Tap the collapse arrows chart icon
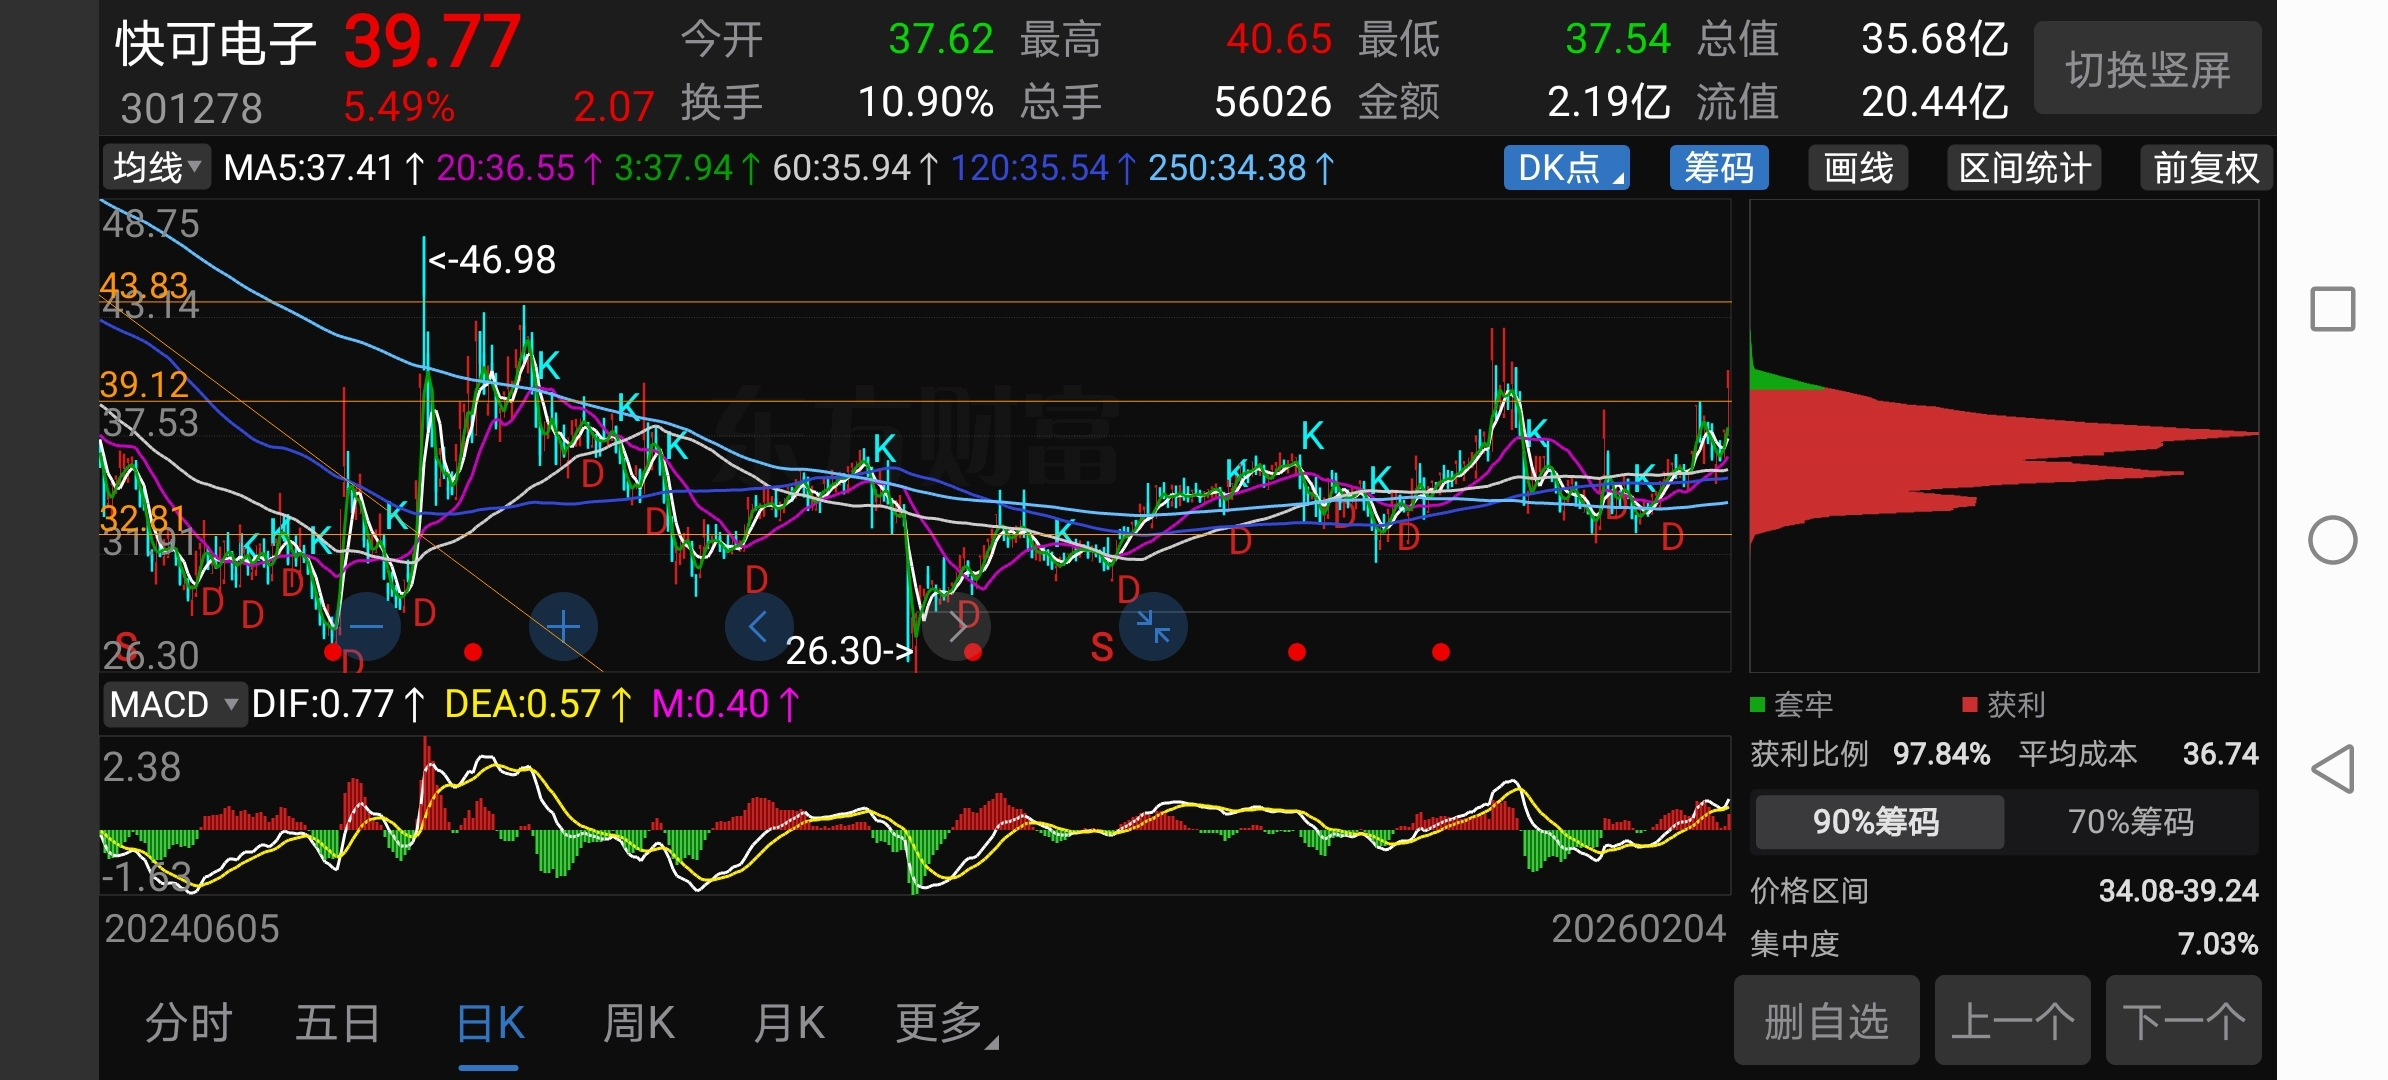 [1153, 627]
